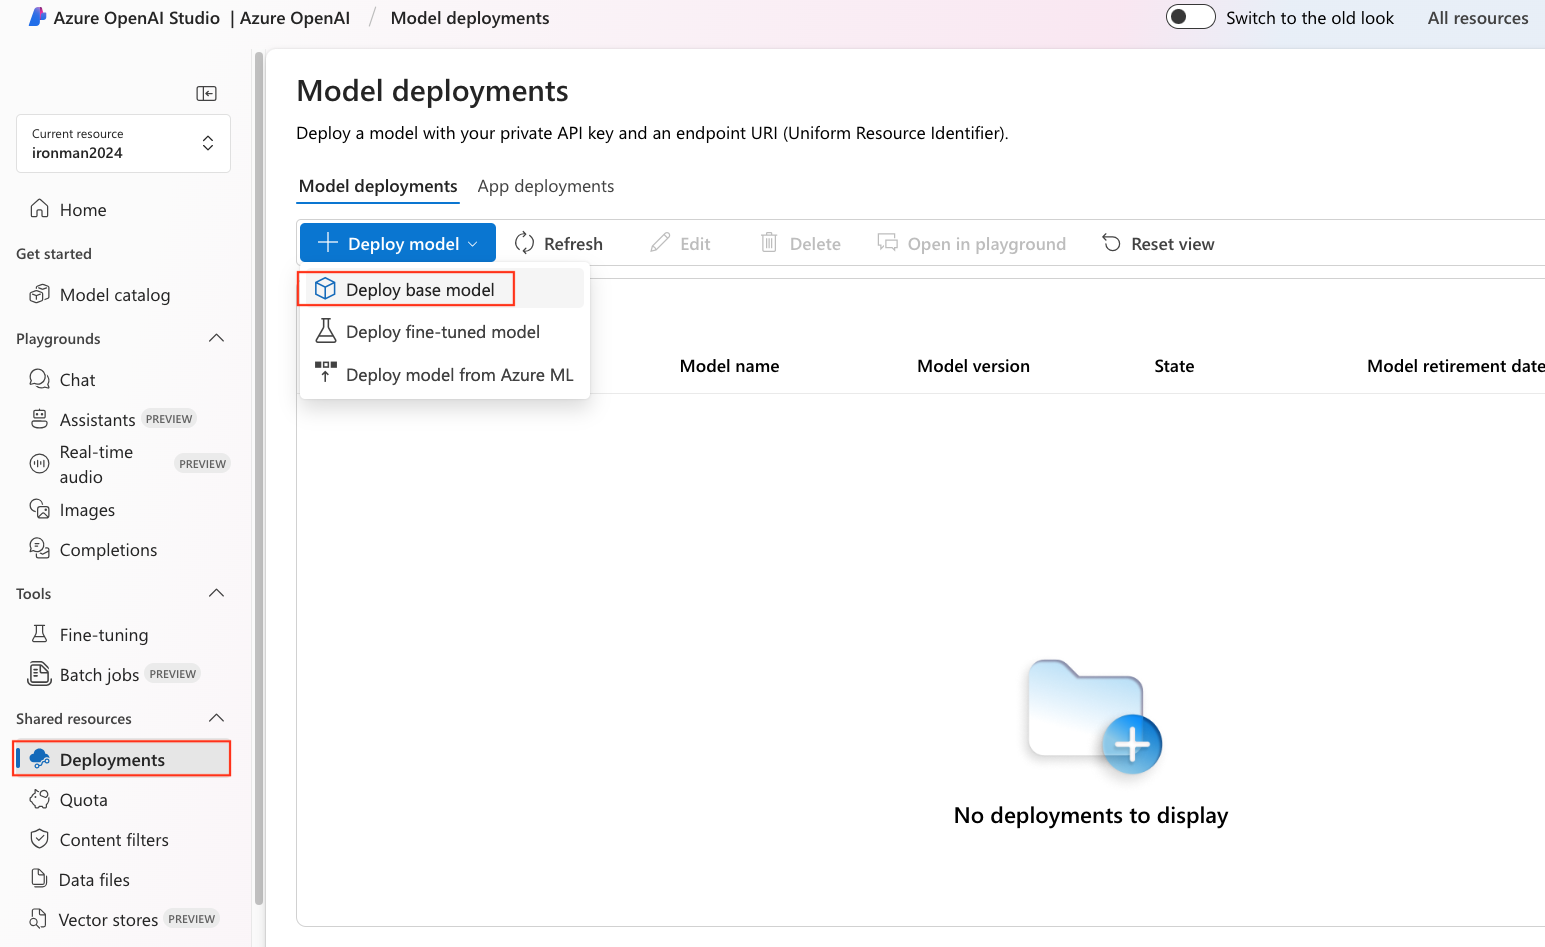Click the Delete trash can icon
Image resolution: width=1545 pixels, height=947 pixels.
pyautogui.click(x=769, y=242)
